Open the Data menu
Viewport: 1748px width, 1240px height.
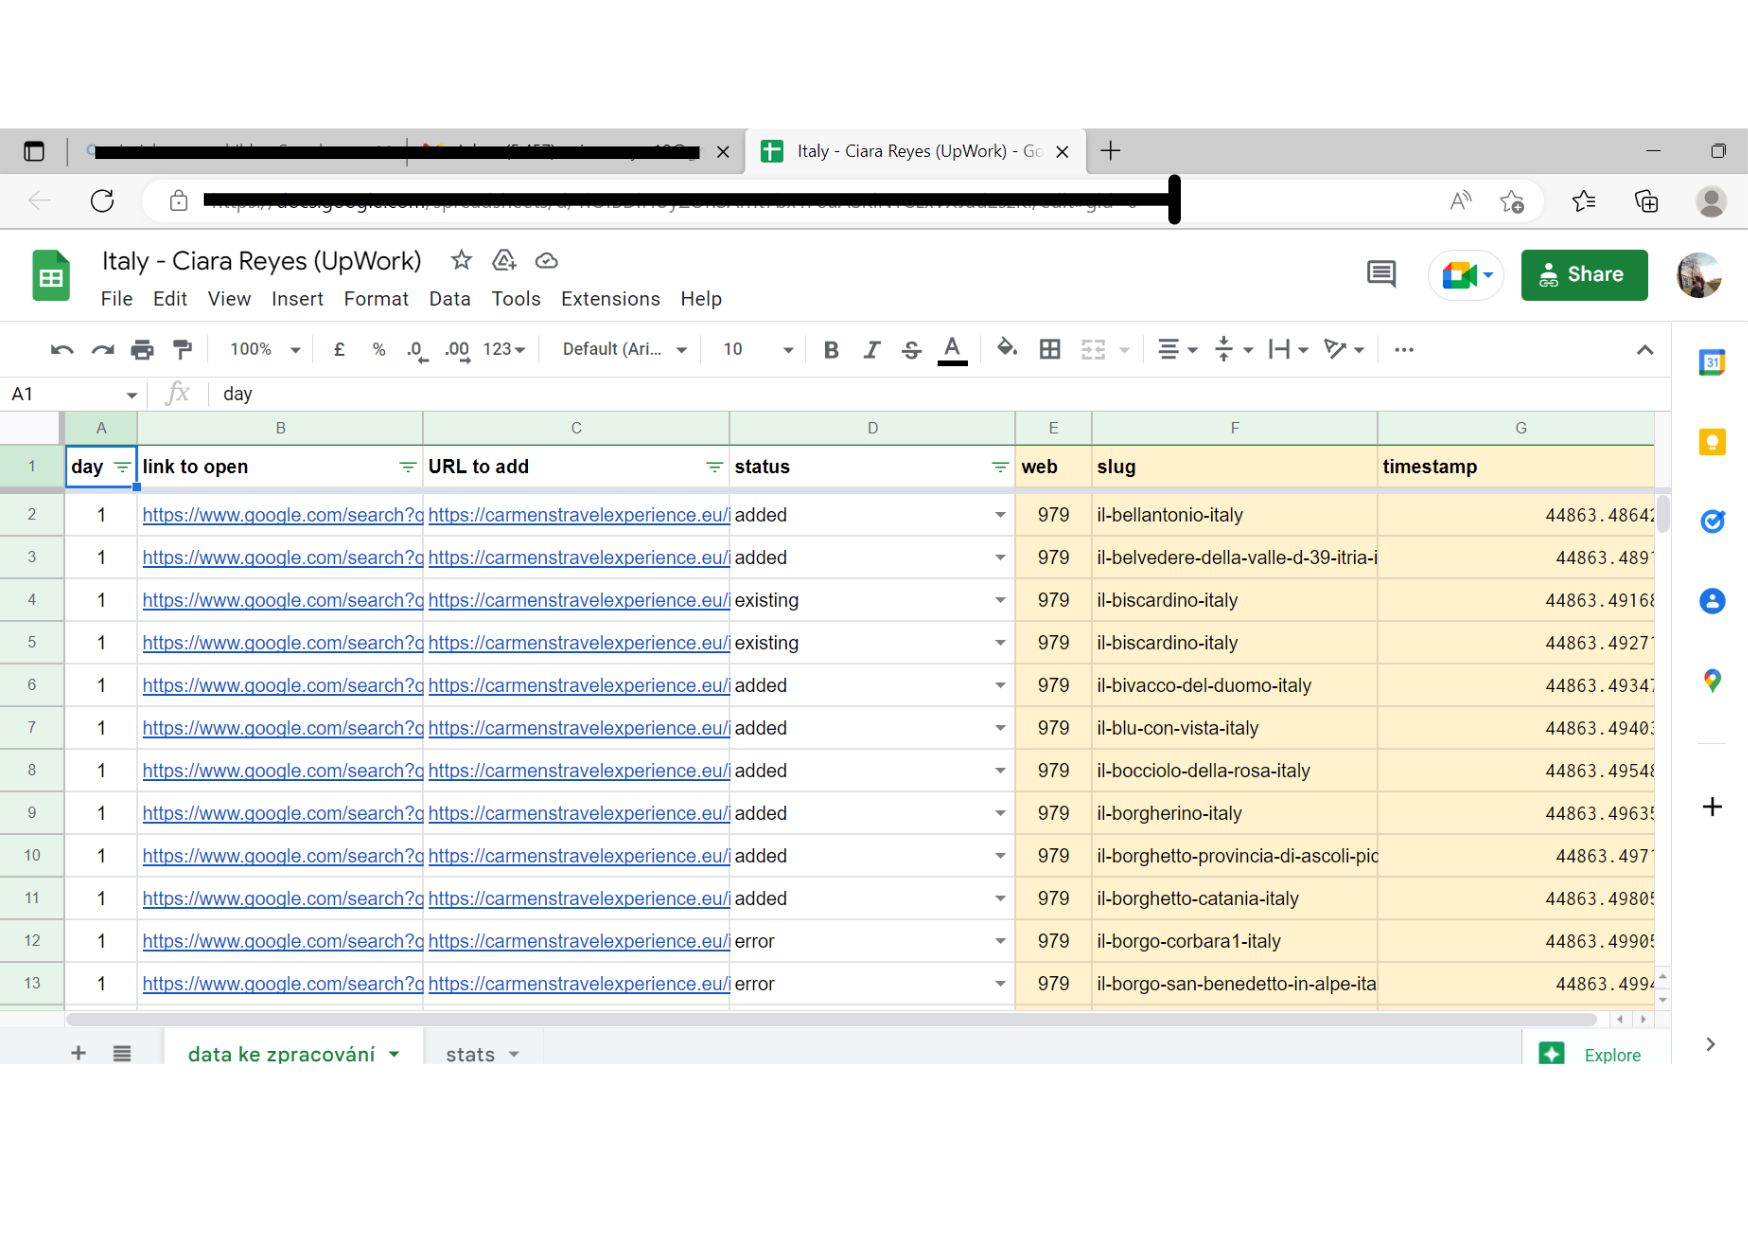[x=450, y=299]
